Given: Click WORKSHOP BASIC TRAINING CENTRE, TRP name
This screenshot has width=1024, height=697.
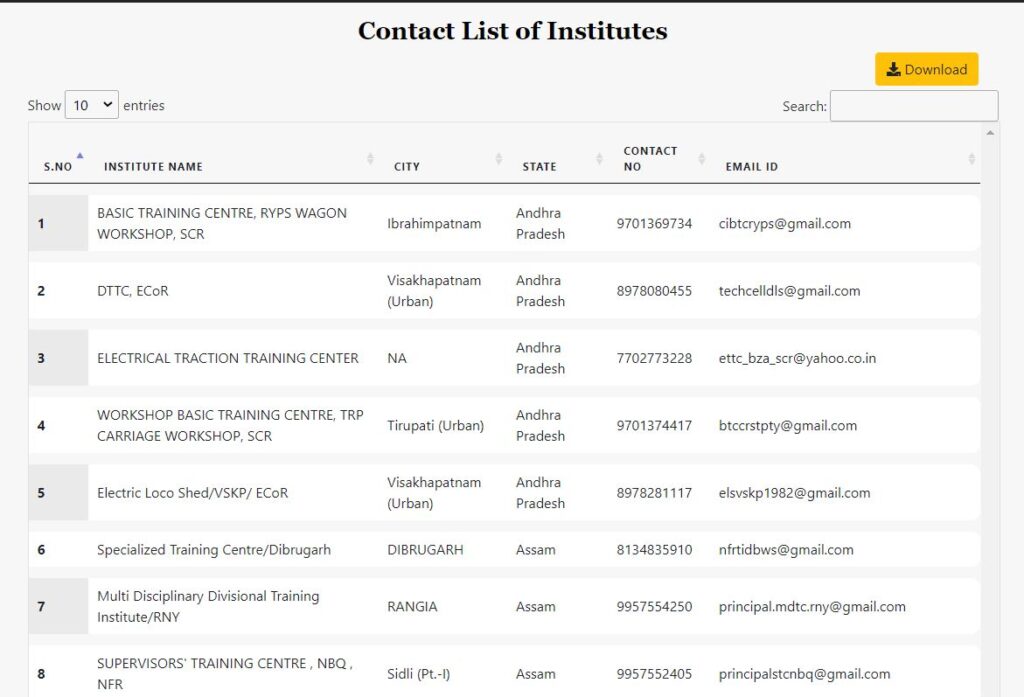Looking at the screenshot, I should point(230,425).
